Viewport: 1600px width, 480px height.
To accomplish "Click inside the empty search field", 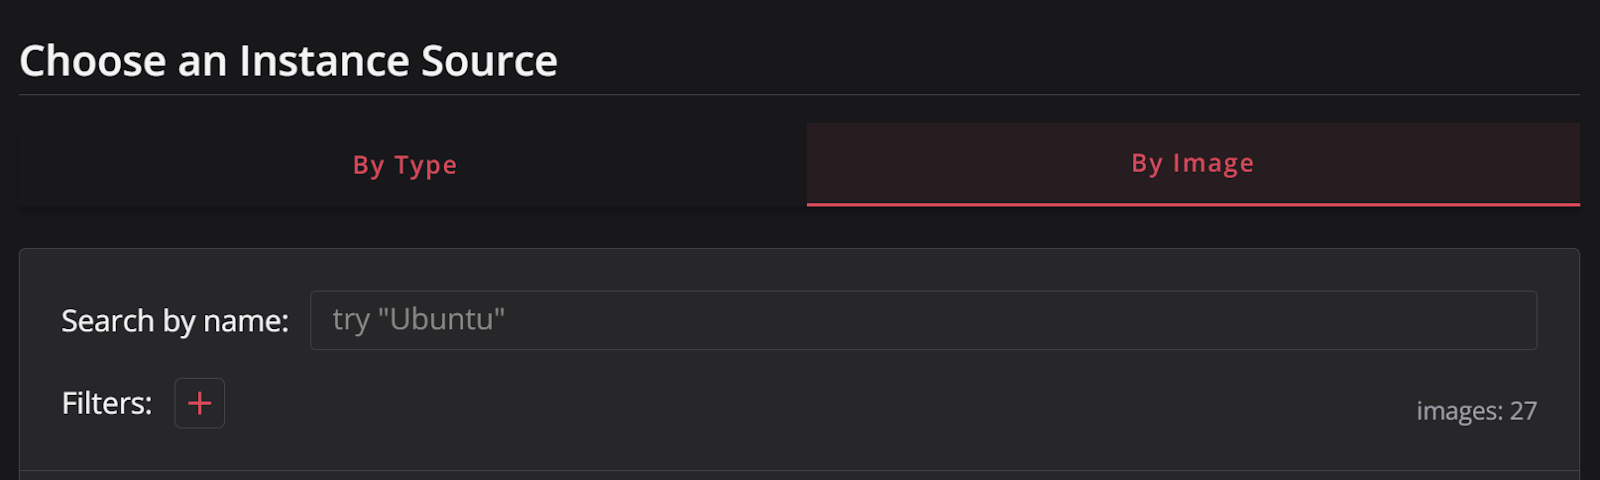I will pos(1000,320).
